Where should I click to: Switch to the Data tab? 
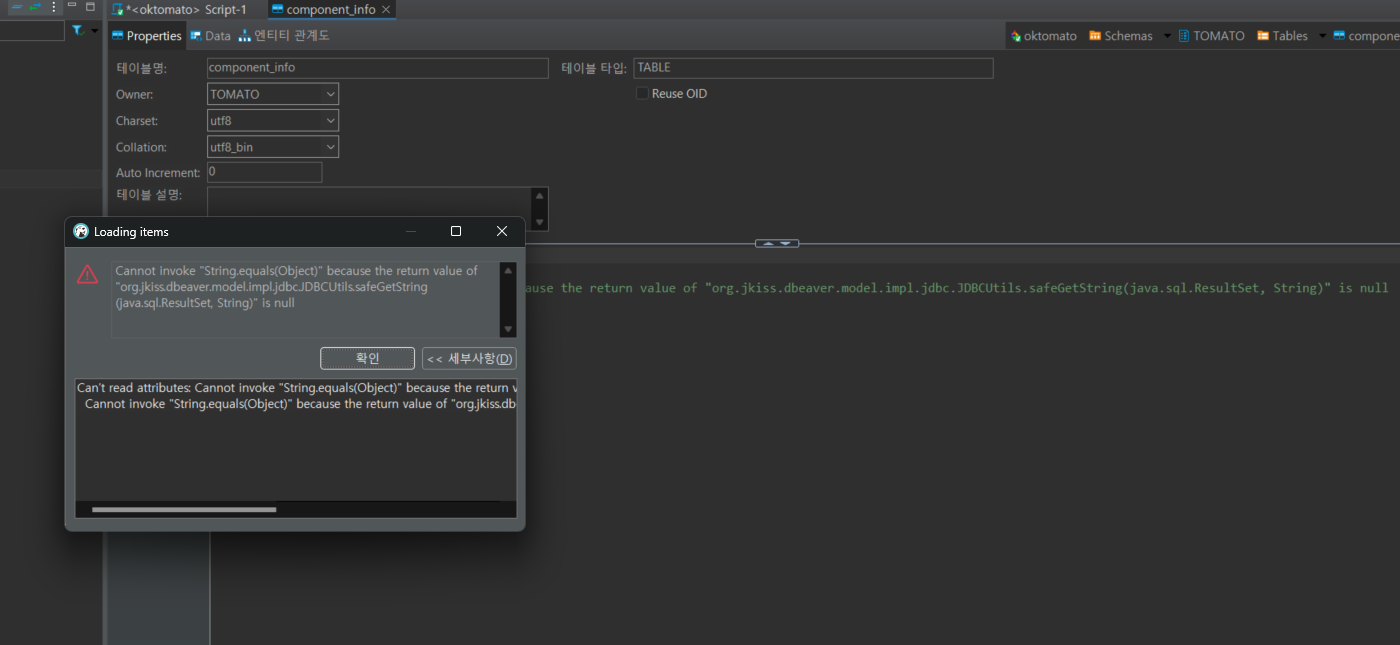[x=211, y=36]
